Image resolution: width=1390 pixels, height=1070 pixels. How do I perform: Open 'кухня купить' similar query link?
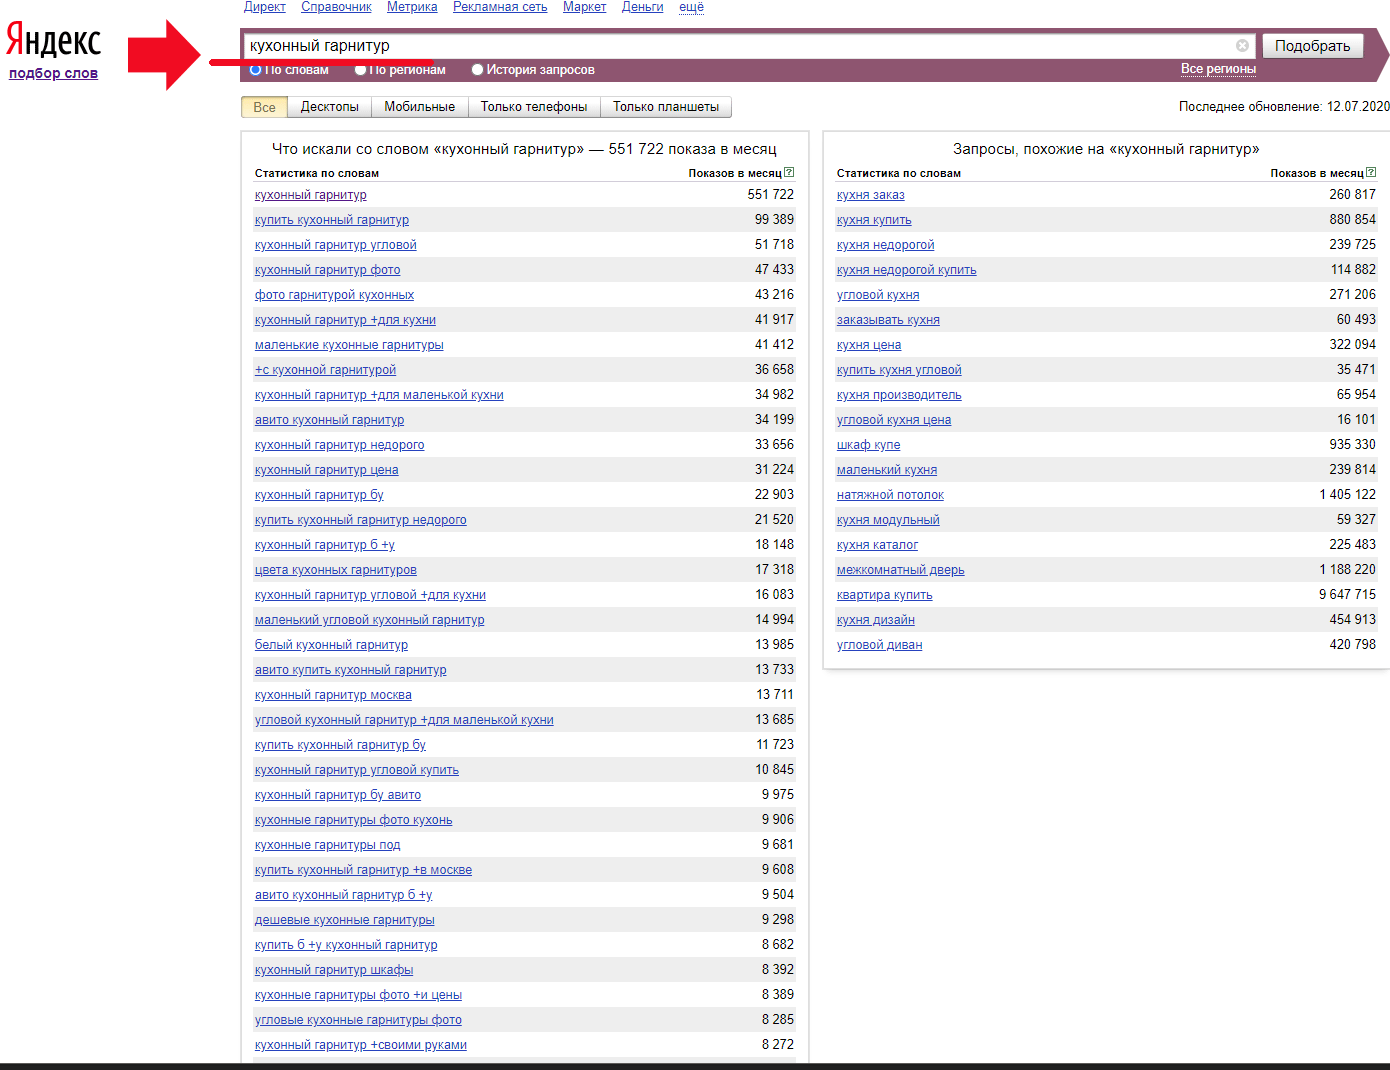click(x=874, y=220)
